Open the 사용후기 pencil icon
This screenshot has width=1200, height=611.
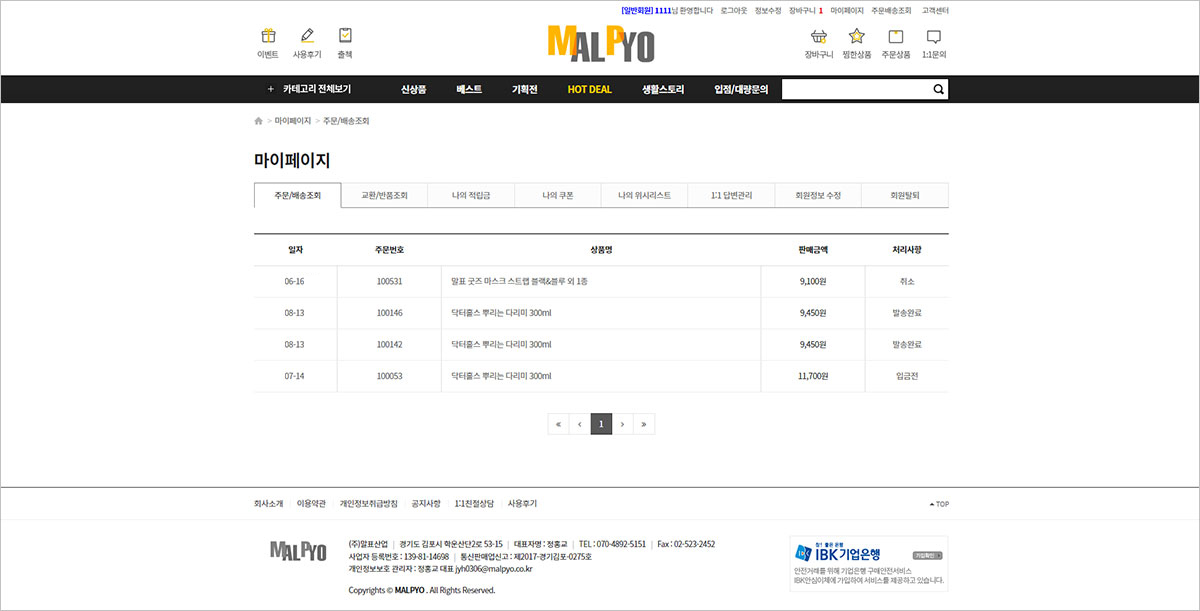coord(307,36)
